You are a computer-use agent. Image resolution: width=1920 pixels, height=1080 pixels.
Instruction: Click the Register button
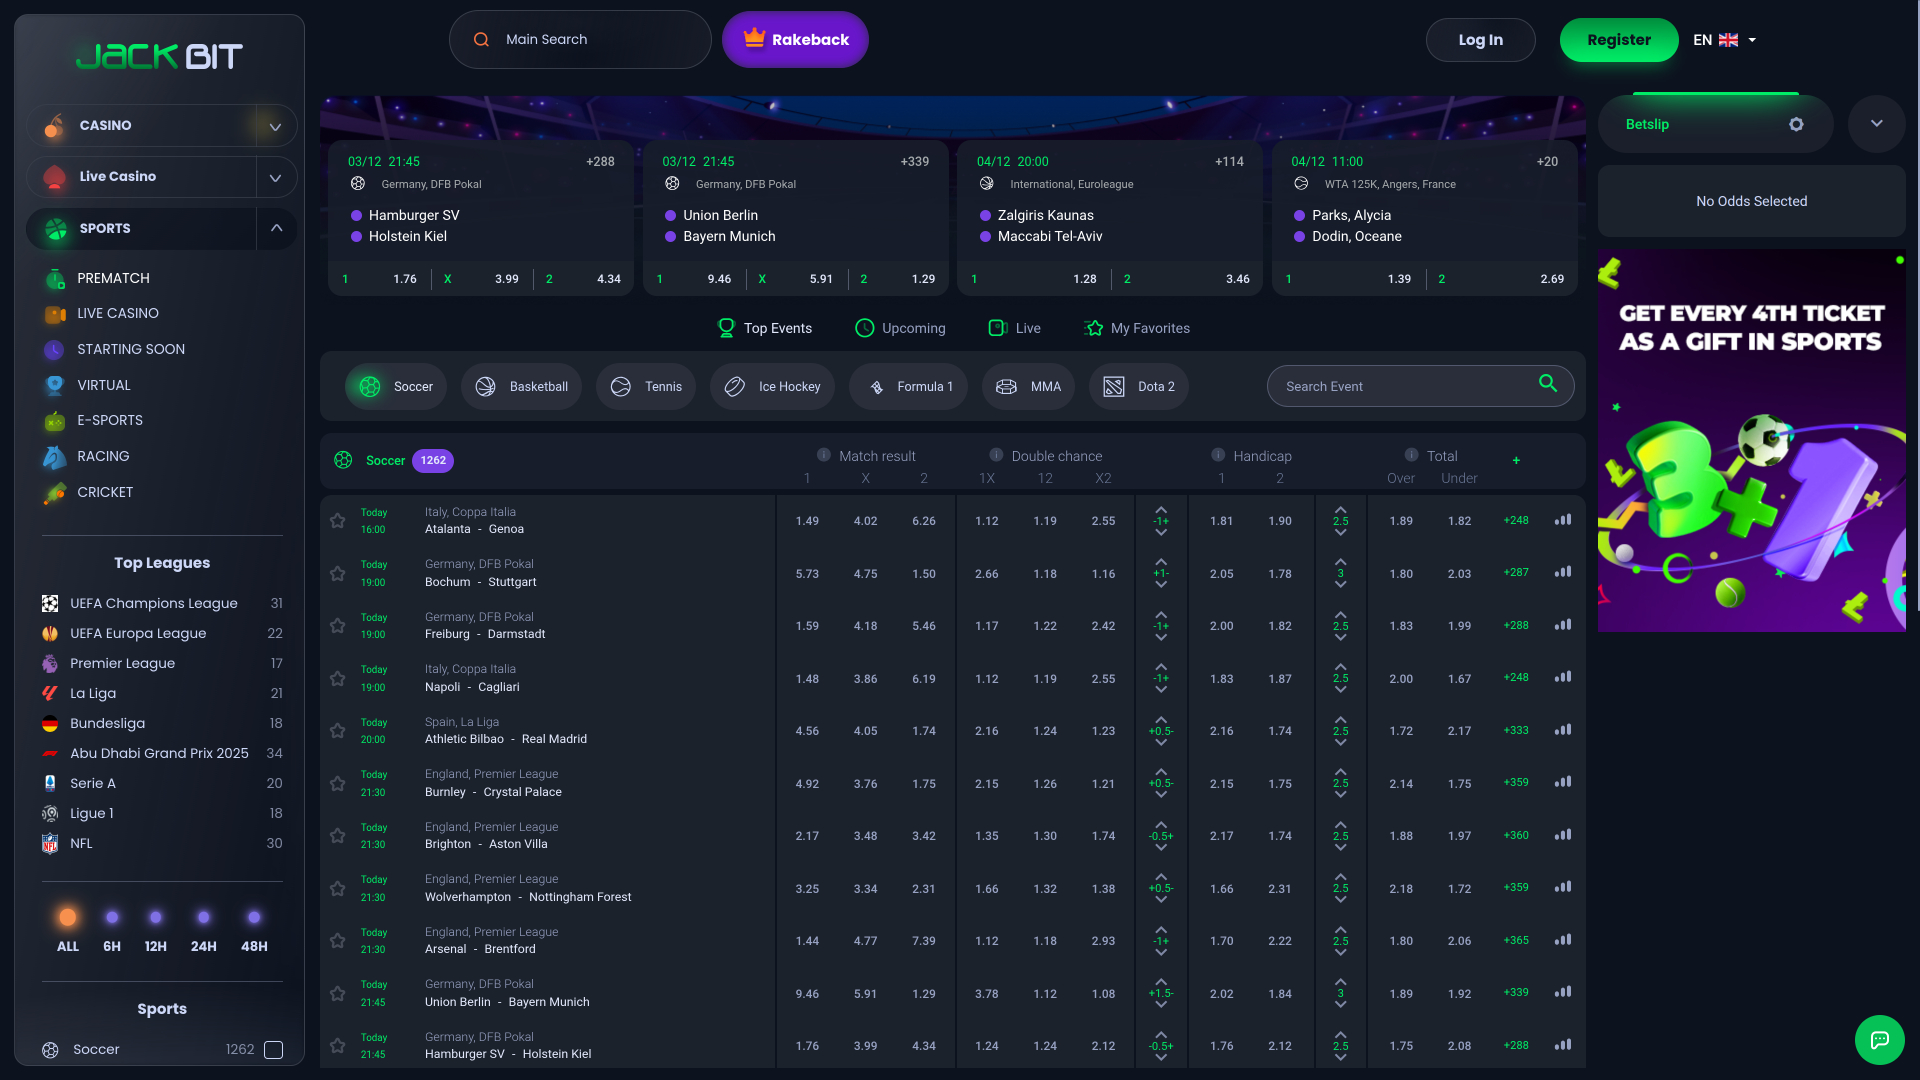[x=1618, y=39]
